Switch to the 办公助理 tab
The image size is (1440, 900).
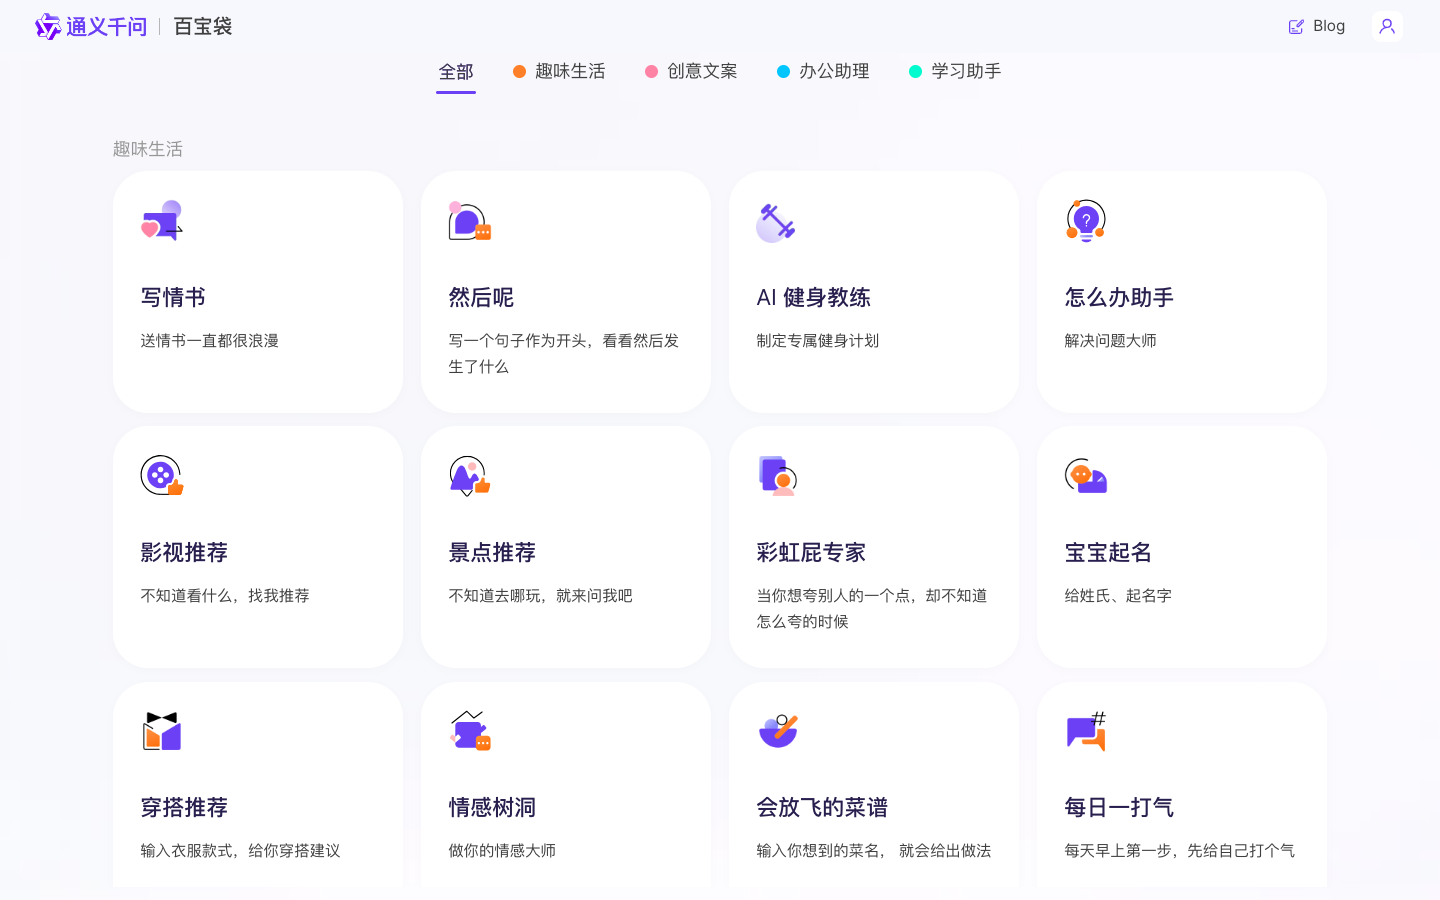833,71
